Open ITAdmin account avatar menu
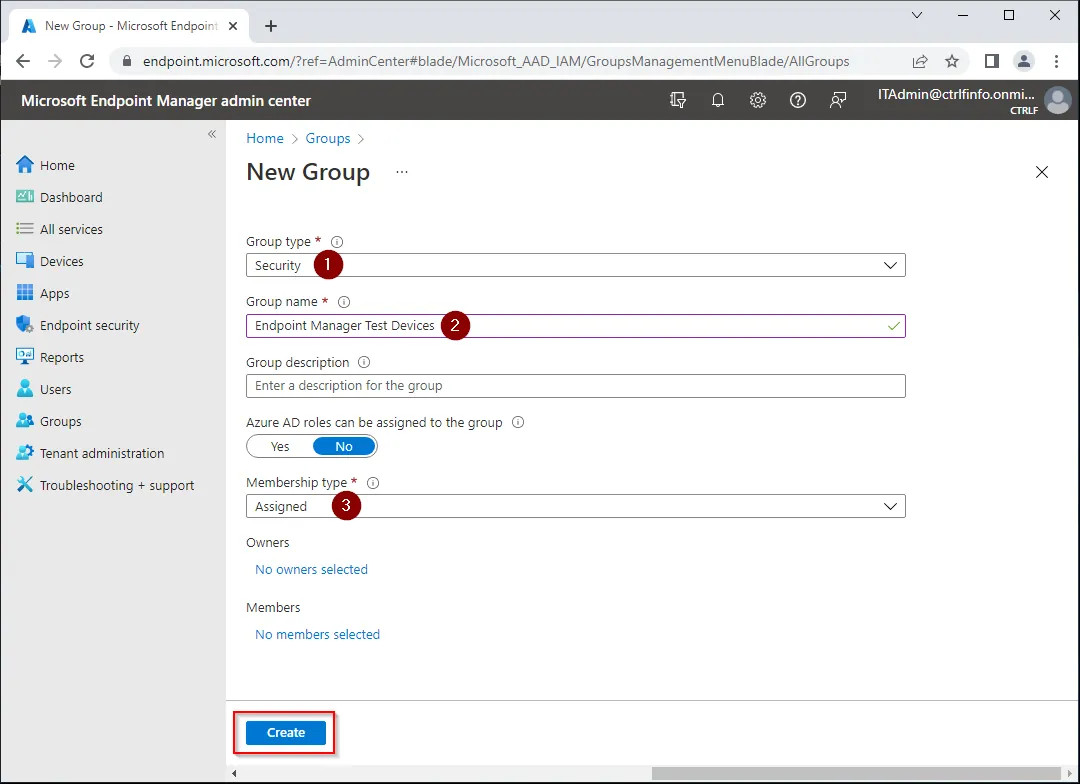The image size is (1080, 784). tap(1057, 101)
